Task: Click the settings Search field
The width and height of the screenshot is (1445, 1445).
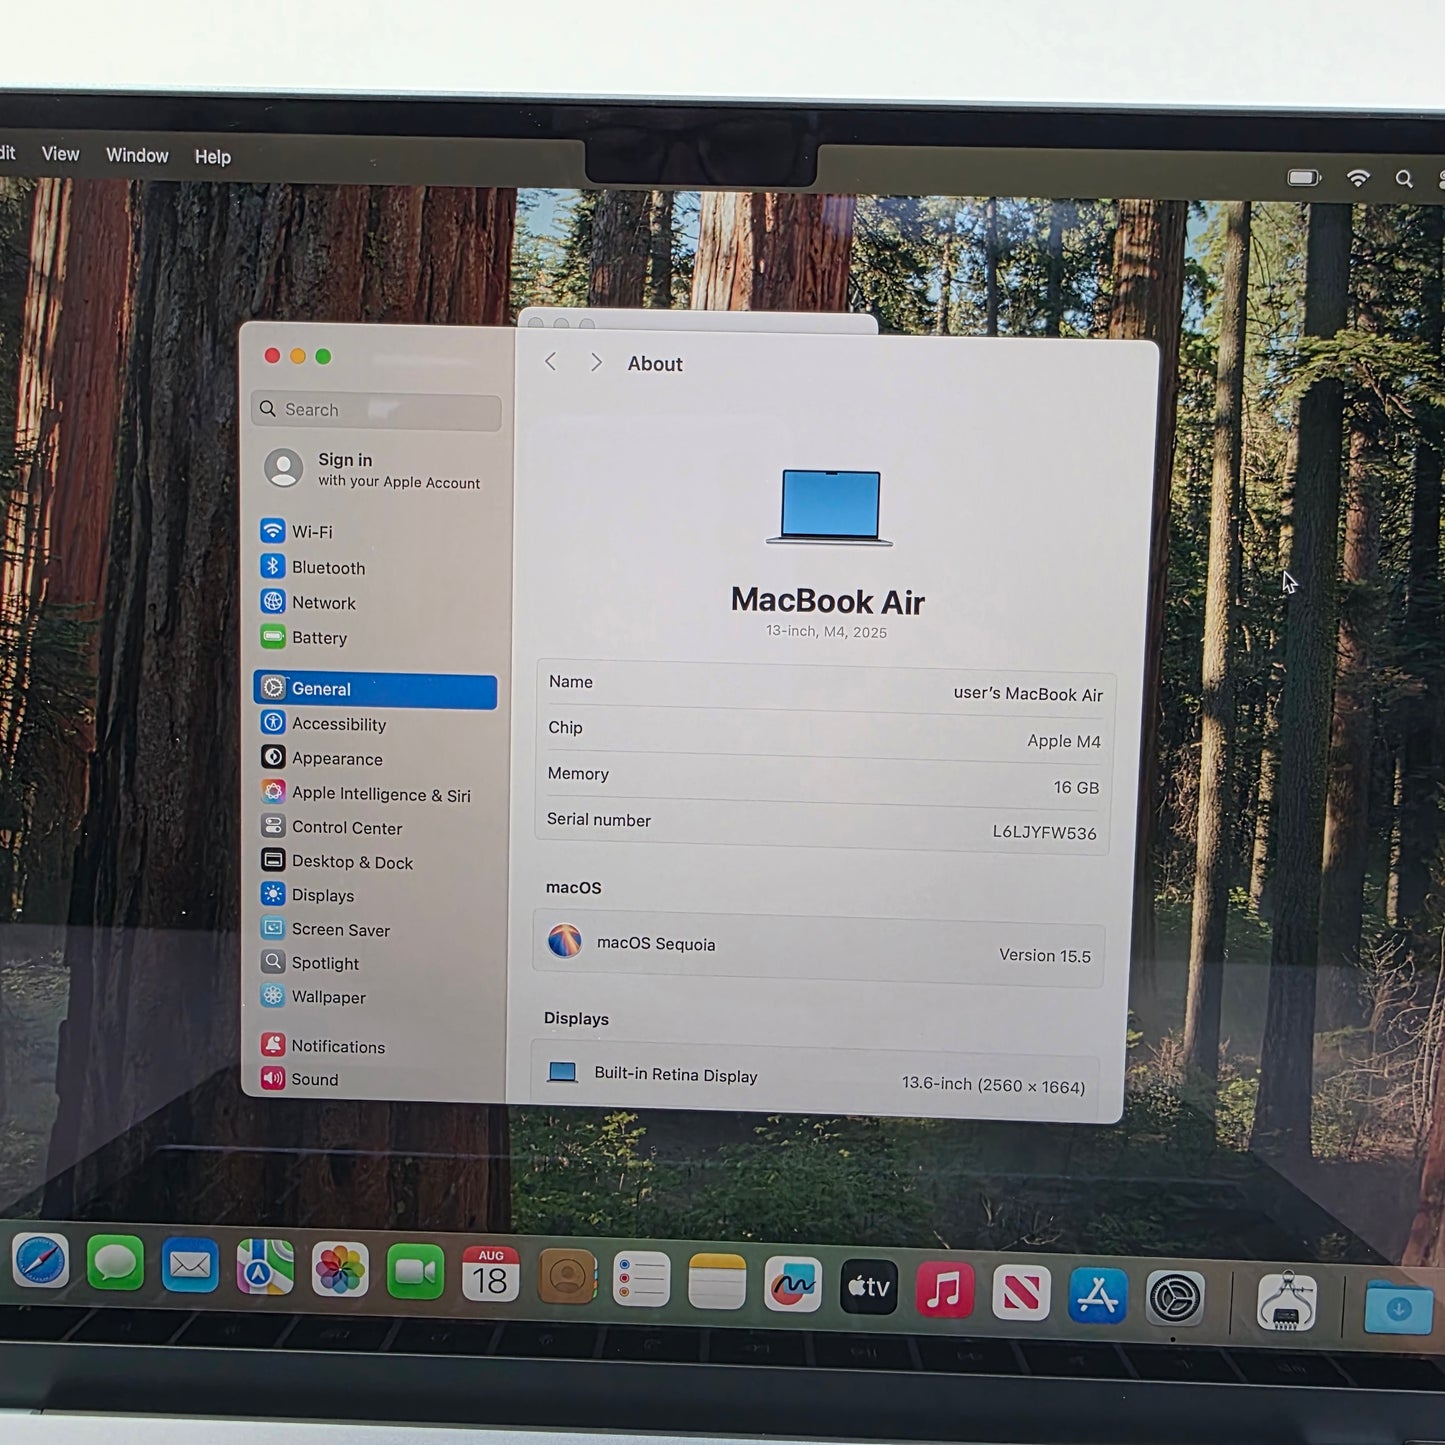Action: tap(376, 411)
